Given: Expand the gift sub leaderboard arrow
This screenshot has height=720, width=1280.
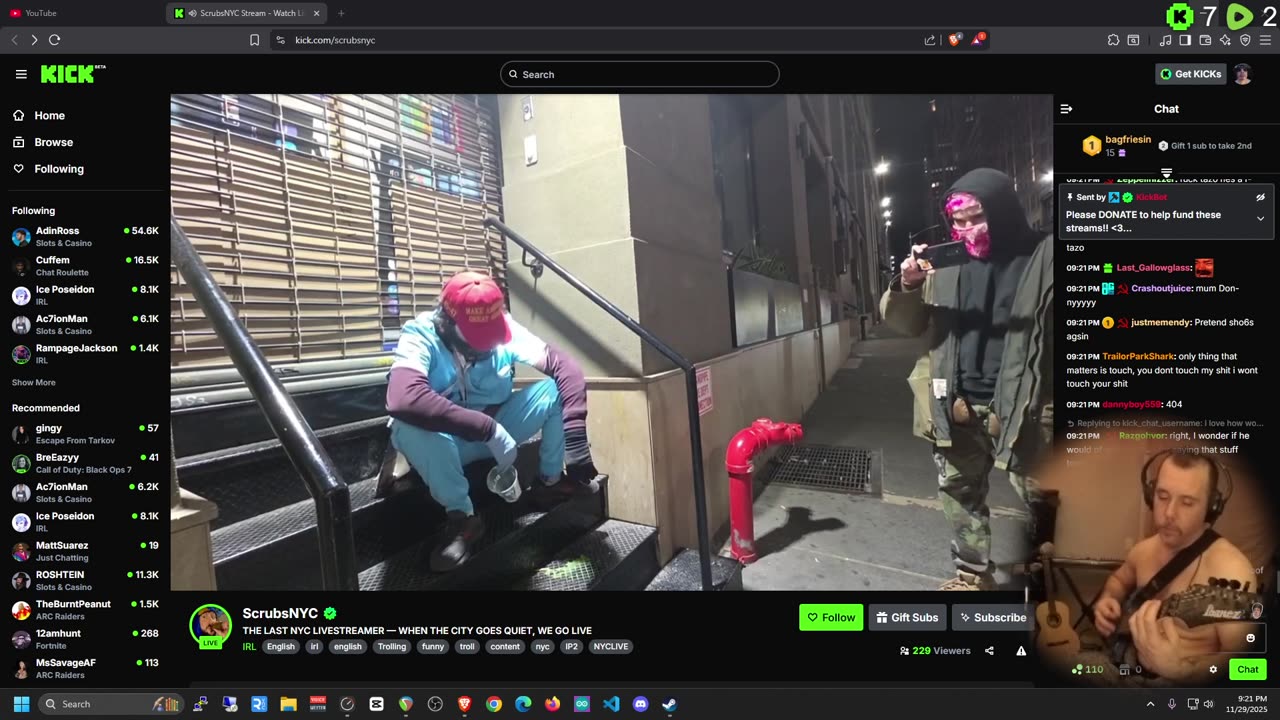Looking at the screenshot, I should [x=1166, y=175].
